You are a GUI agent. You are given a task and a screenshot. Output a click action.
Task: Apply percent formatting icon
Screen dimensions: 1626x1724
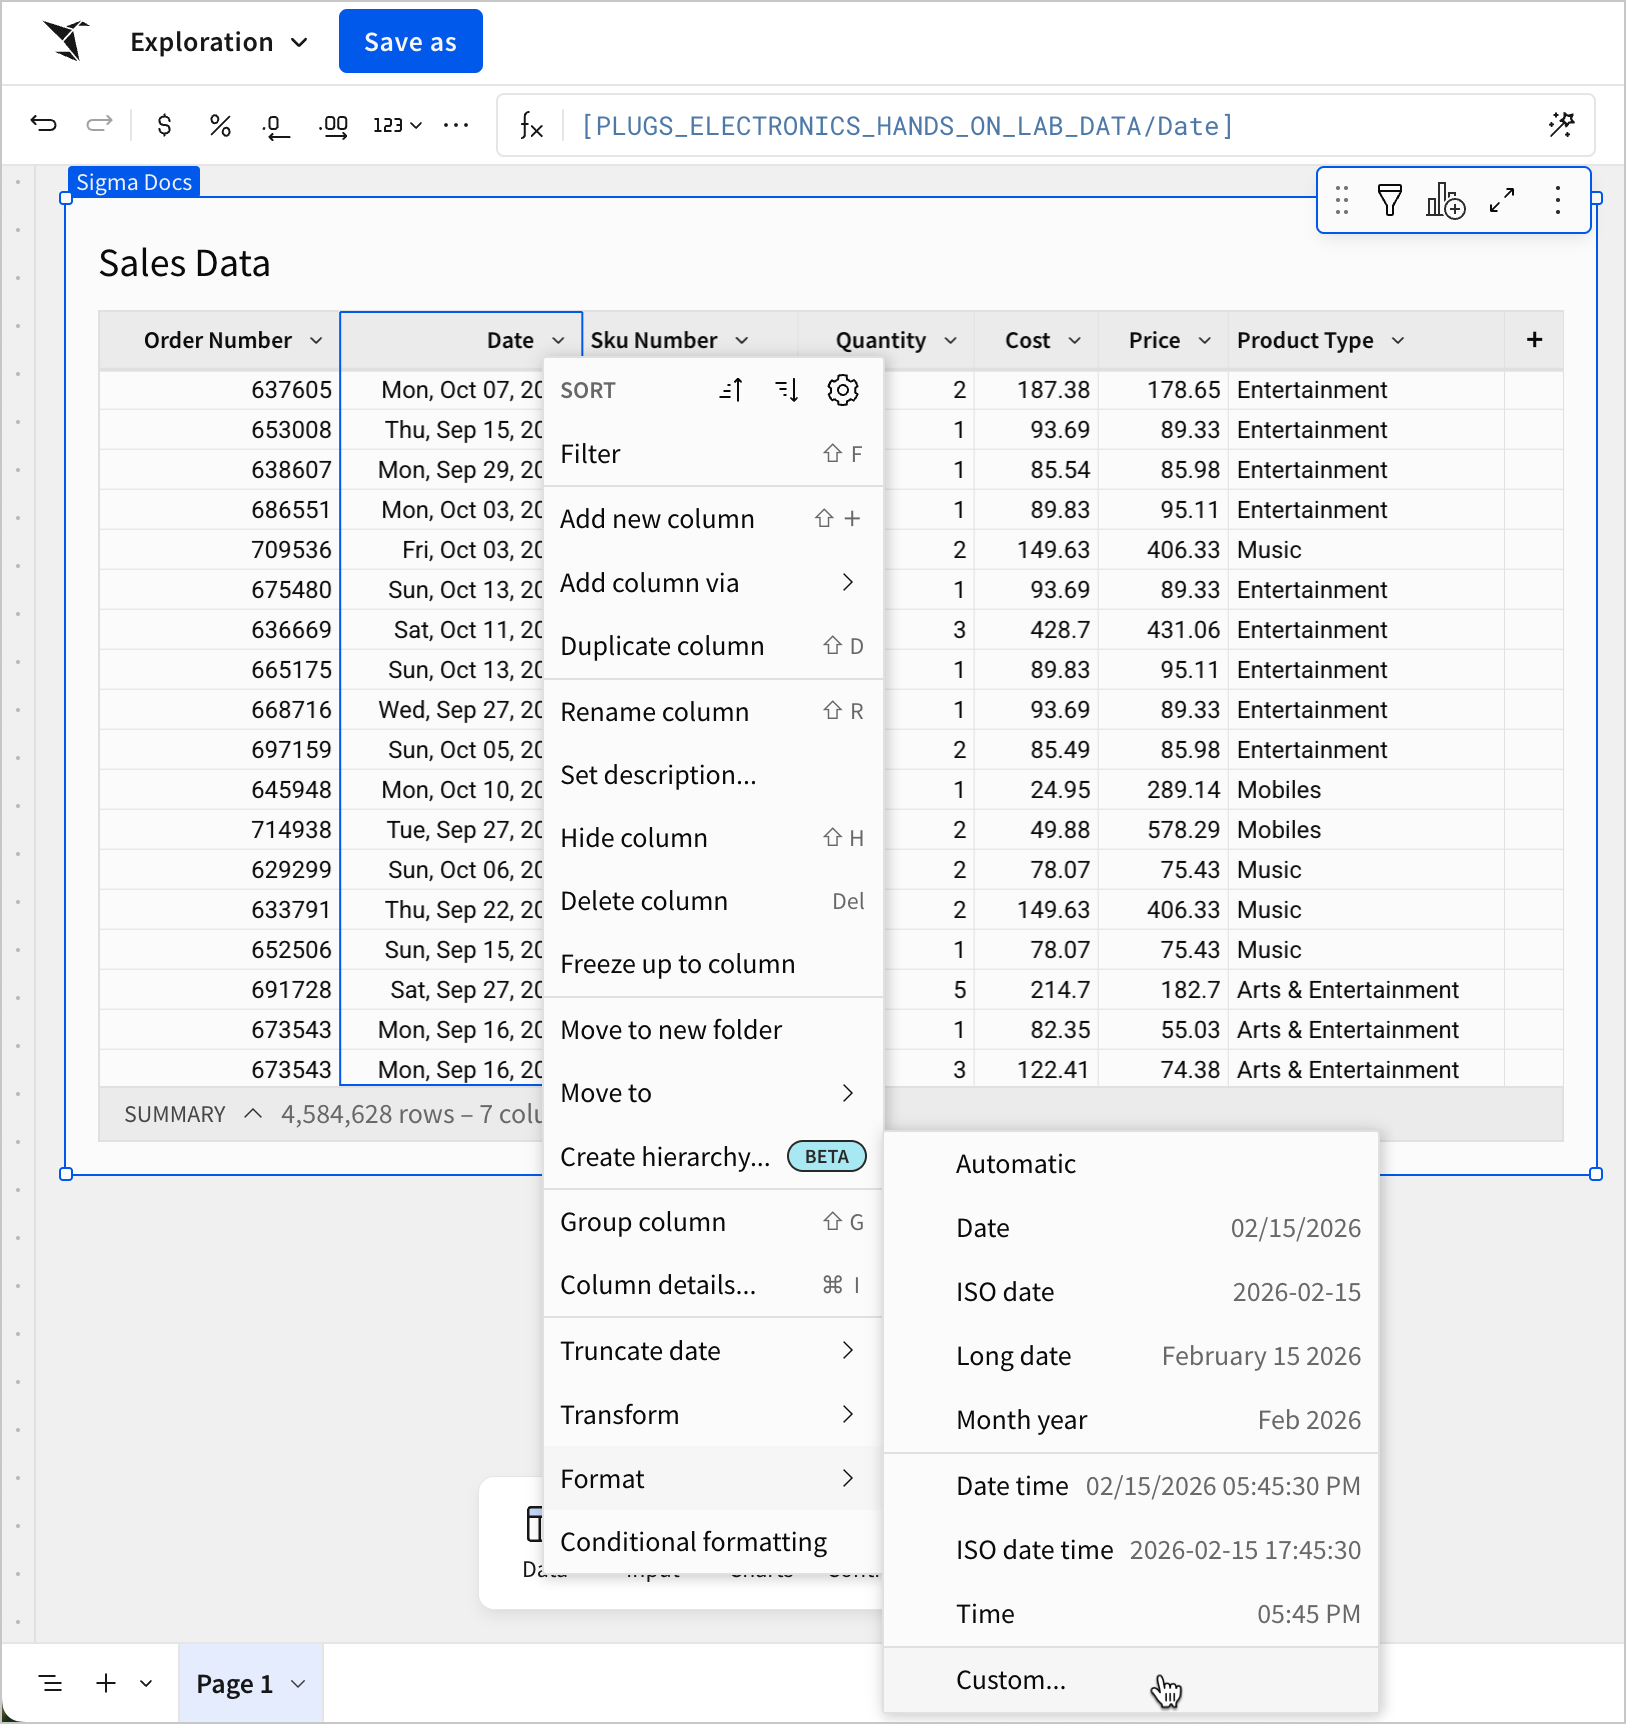220,125
